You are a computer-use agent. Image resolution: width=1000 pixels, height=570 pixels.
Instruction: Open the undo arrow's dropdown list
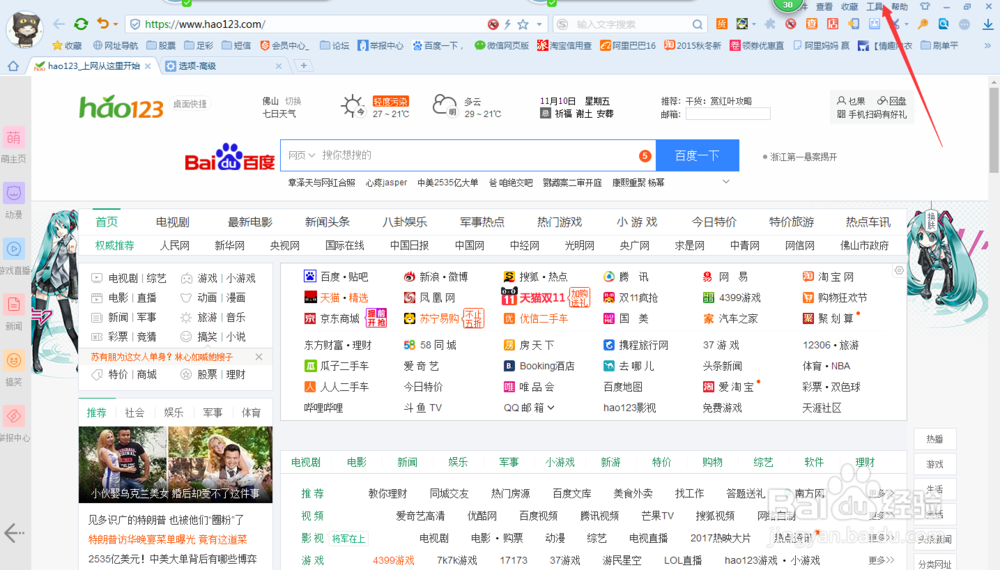[x=115, y=24]
